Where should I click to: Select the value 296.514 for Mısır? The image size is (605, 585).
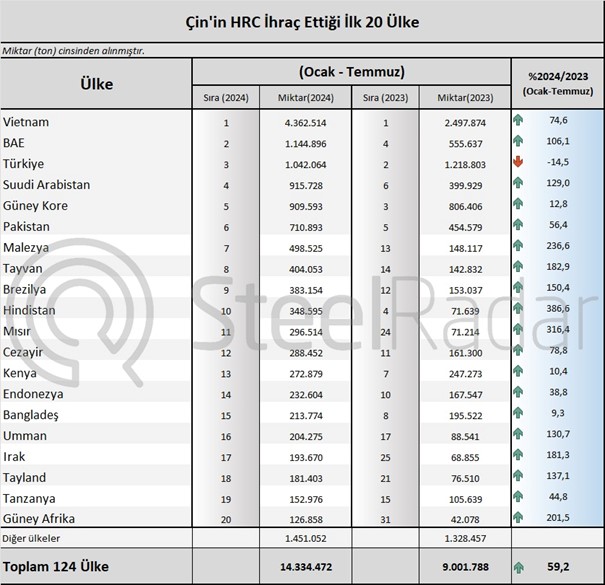[306, 332]
